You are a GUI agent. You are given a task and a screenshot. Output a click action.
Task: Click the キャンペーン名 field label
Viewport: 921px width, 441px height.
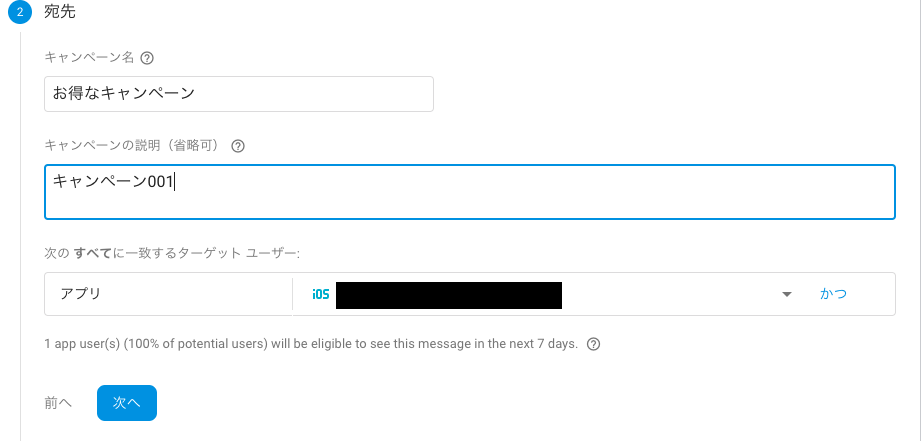coord(89,58)
